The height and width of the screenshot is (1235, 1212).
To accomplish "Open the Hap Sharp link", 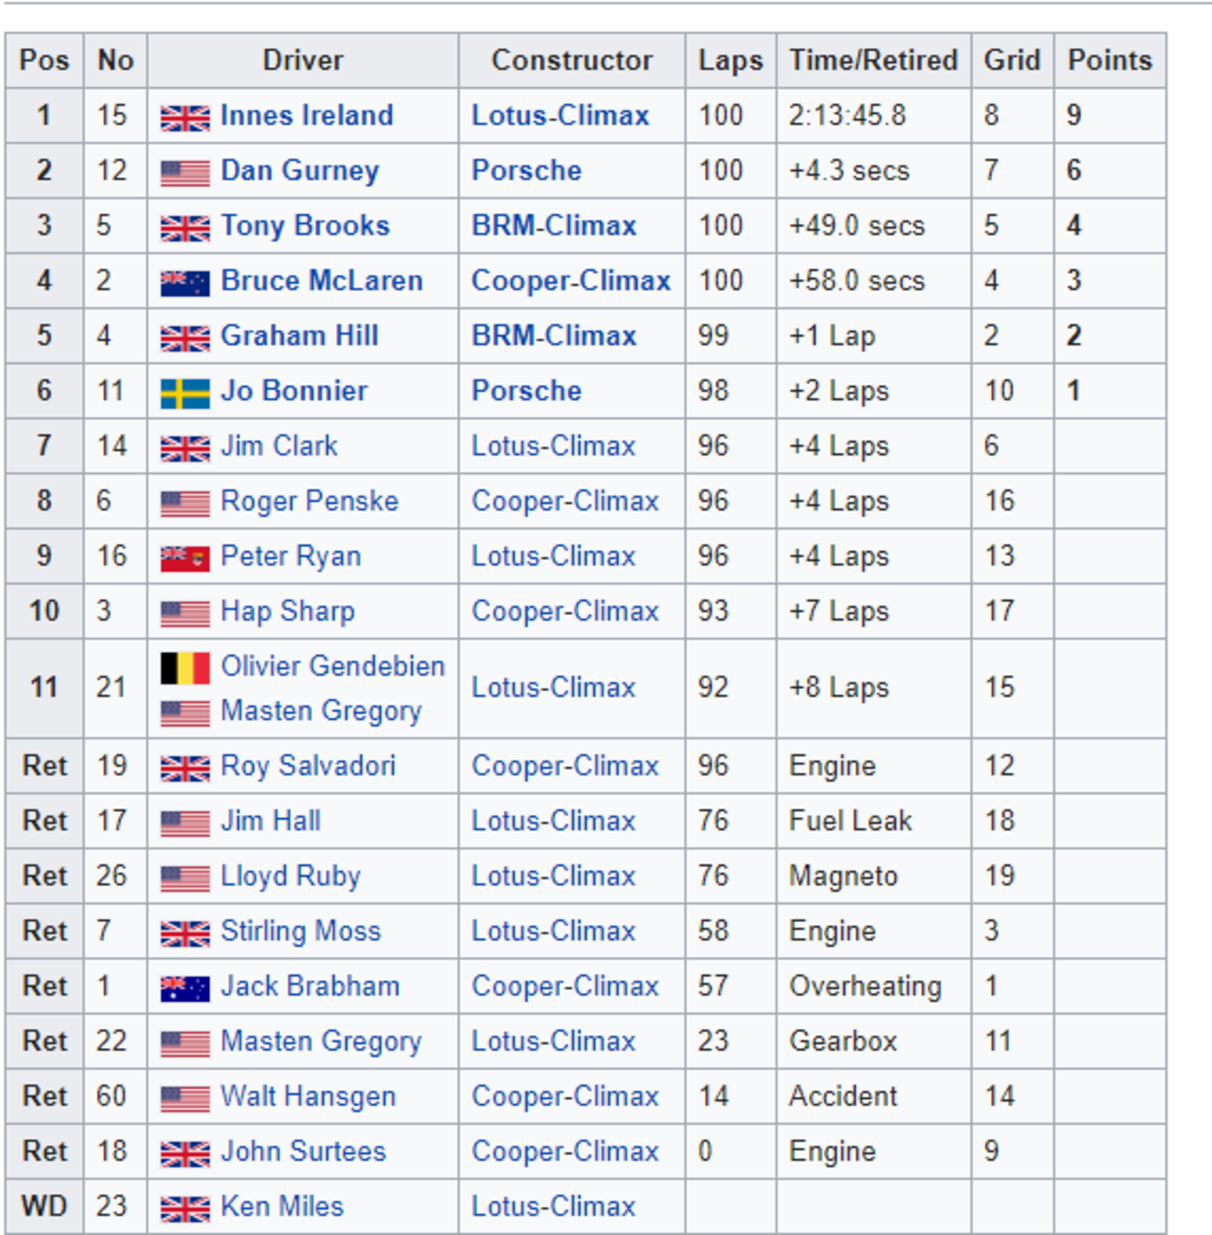I will pos(288,611).
